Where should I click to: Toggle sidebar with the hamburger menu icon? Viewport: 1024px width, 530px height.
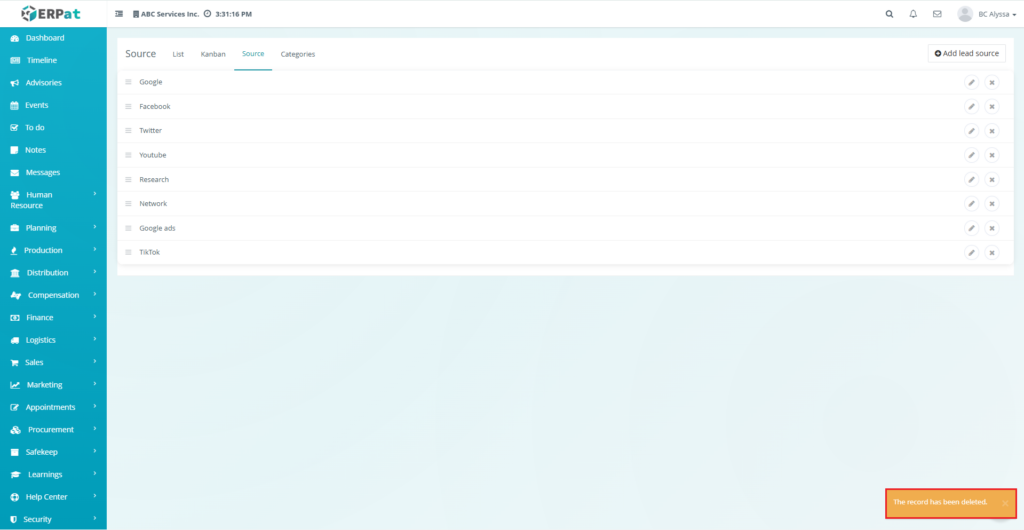(119, 14)
